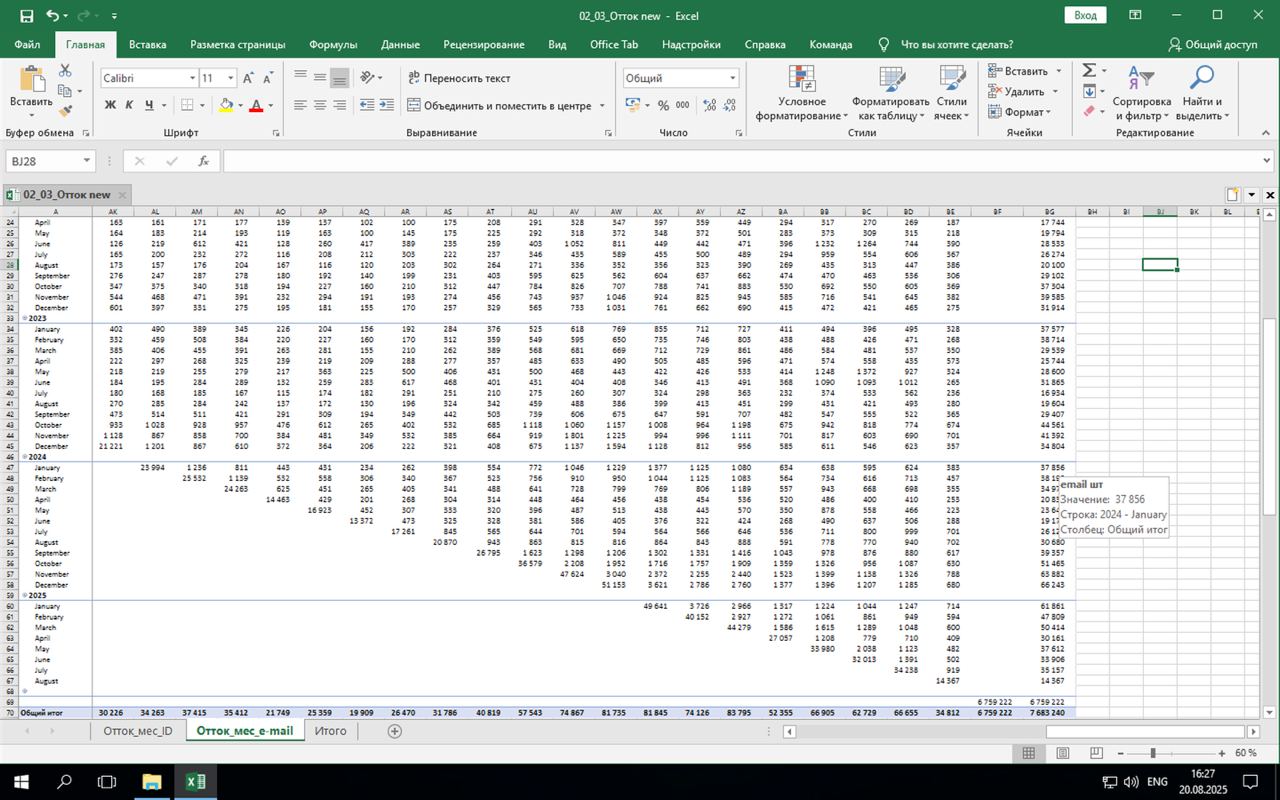This screenshot has width=1280, height=800.
Task: Click the increase font size icon
Action: coord(249,78)
